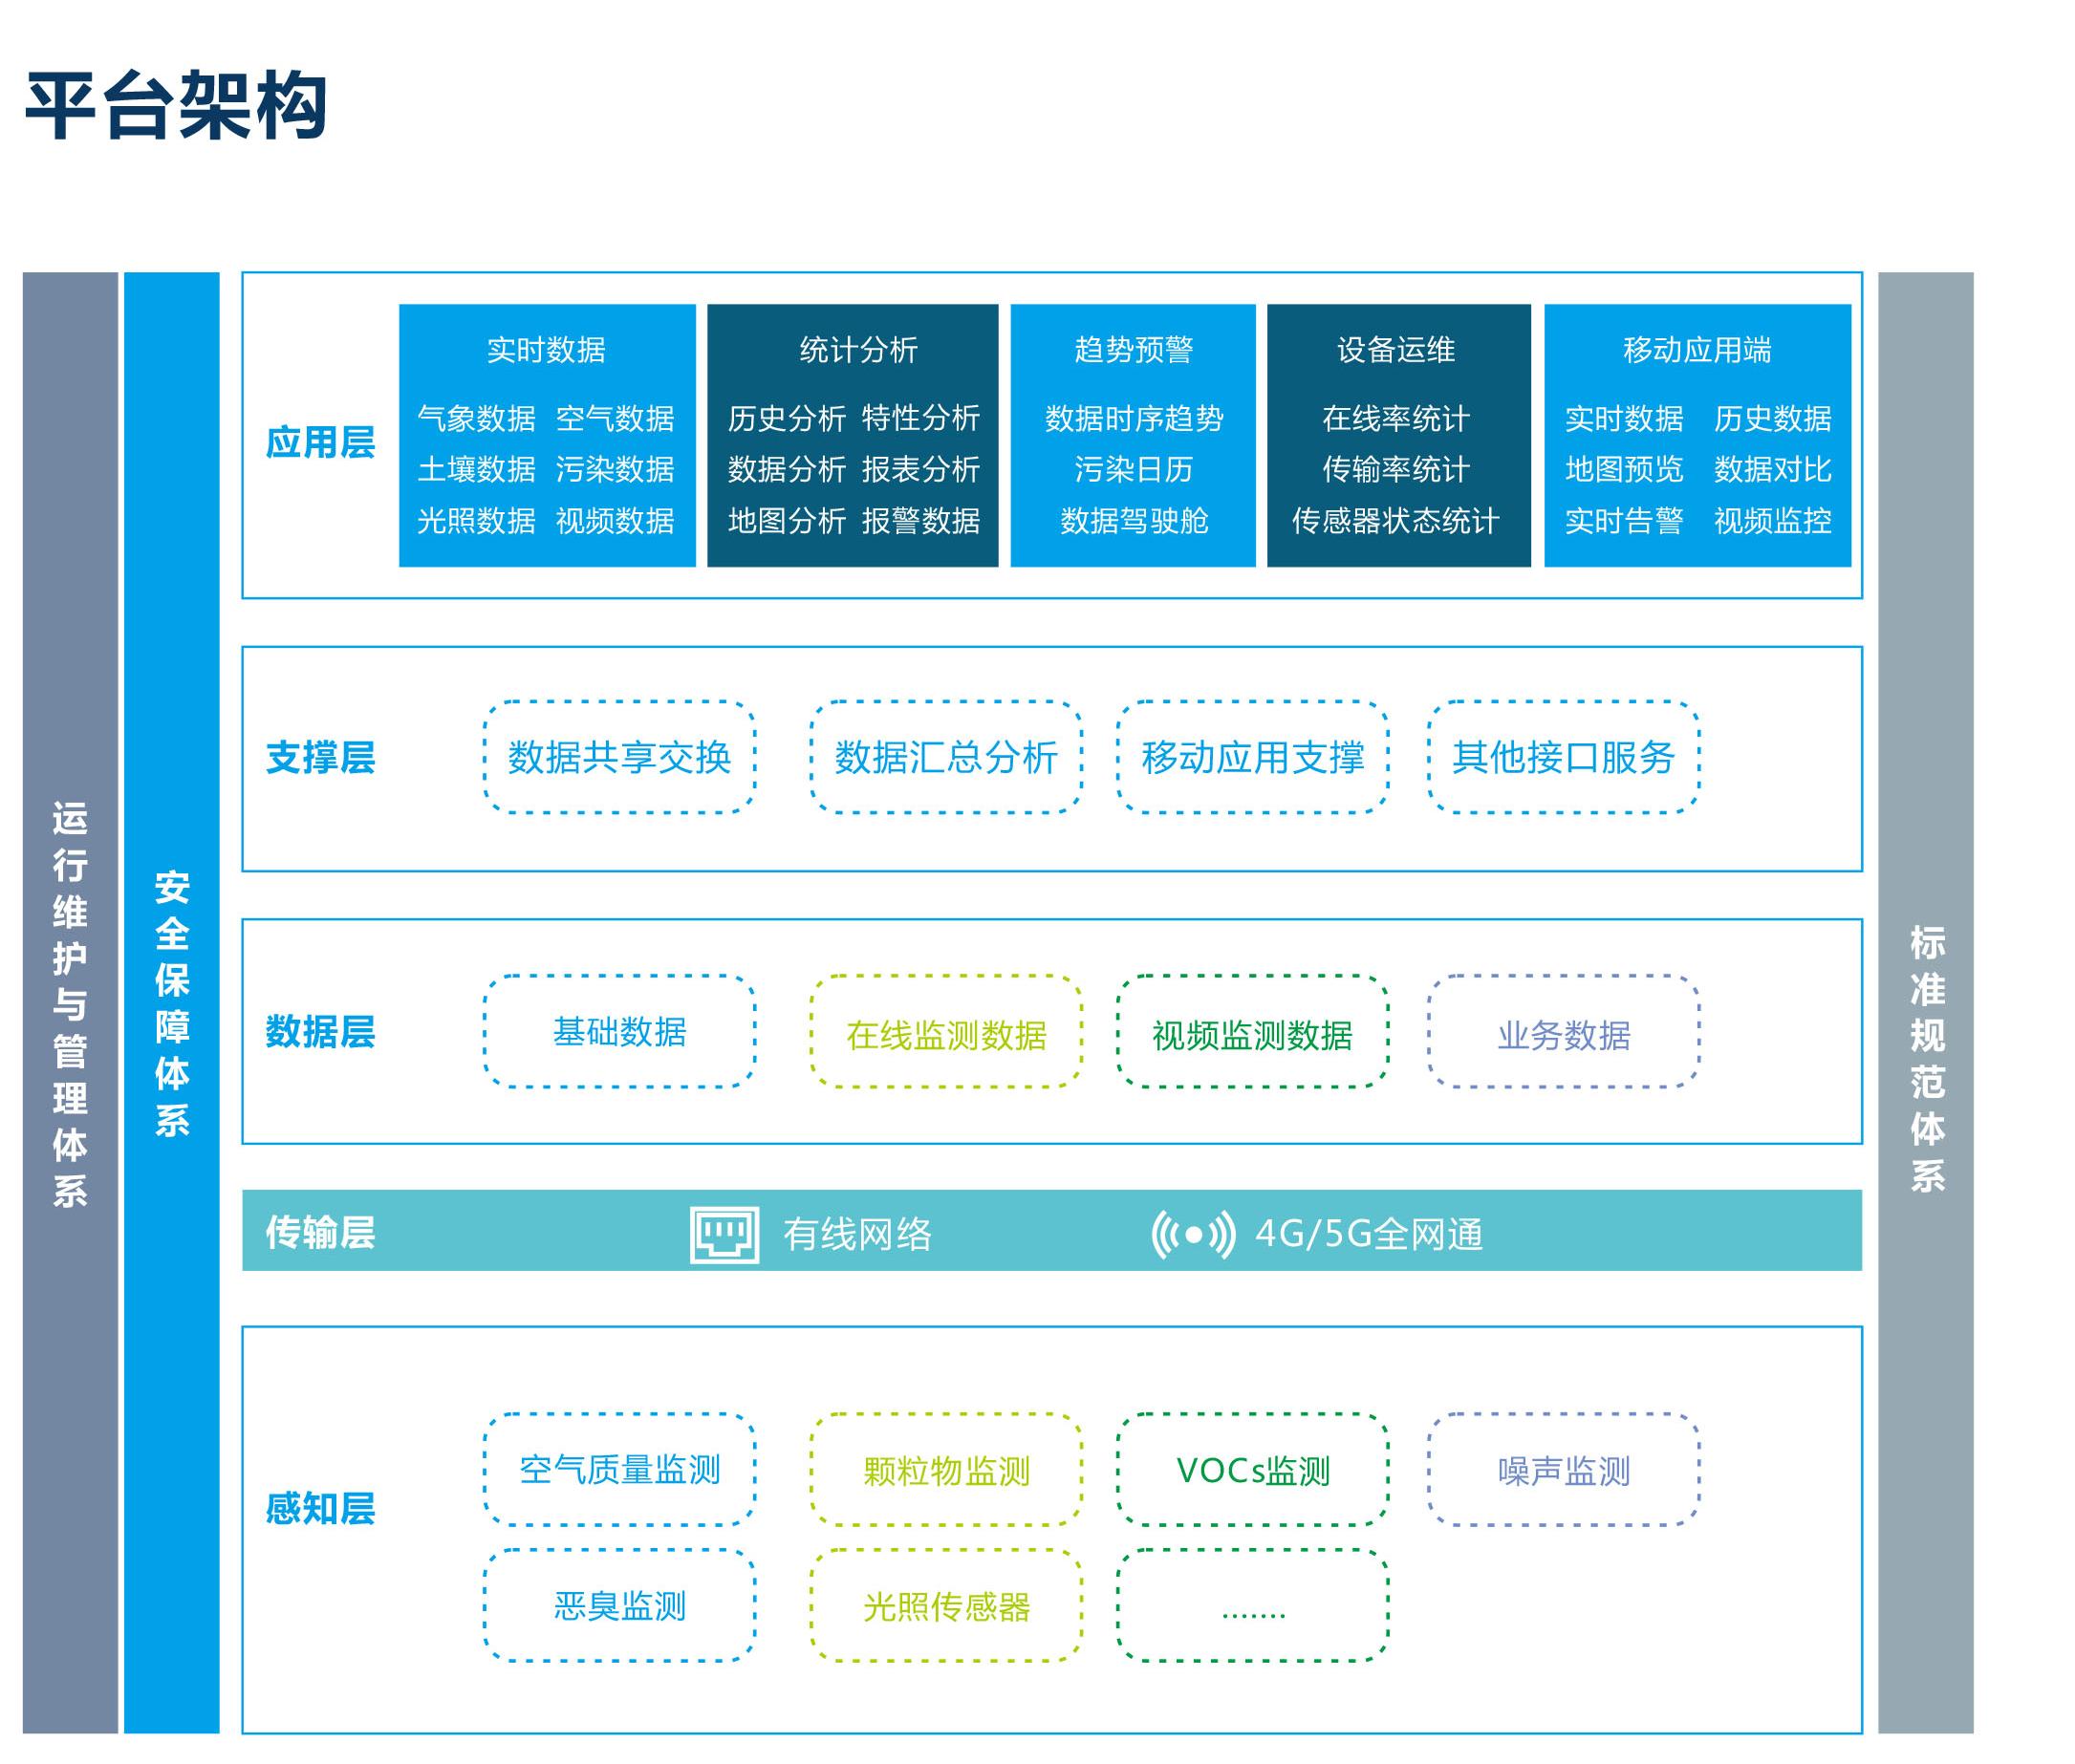
Task: Select 在线率统计 in 设备运维 panel
Action: tap(1396, 418)
